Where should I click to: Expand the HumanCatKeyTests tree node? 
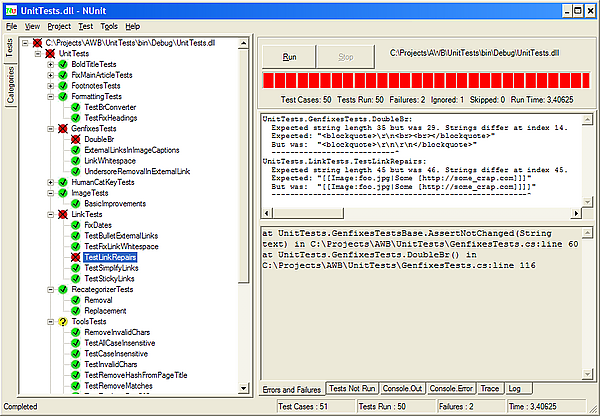tap(50, 182)
